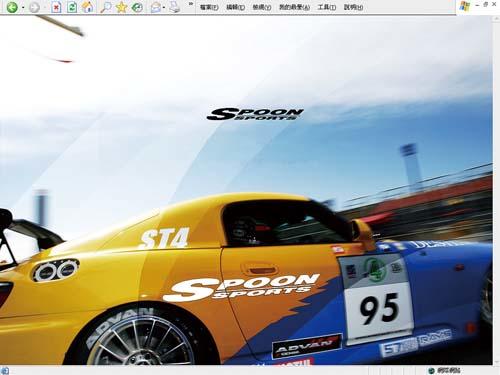
Task: Click the Internet zone globe in status bar
Action: 432,370
